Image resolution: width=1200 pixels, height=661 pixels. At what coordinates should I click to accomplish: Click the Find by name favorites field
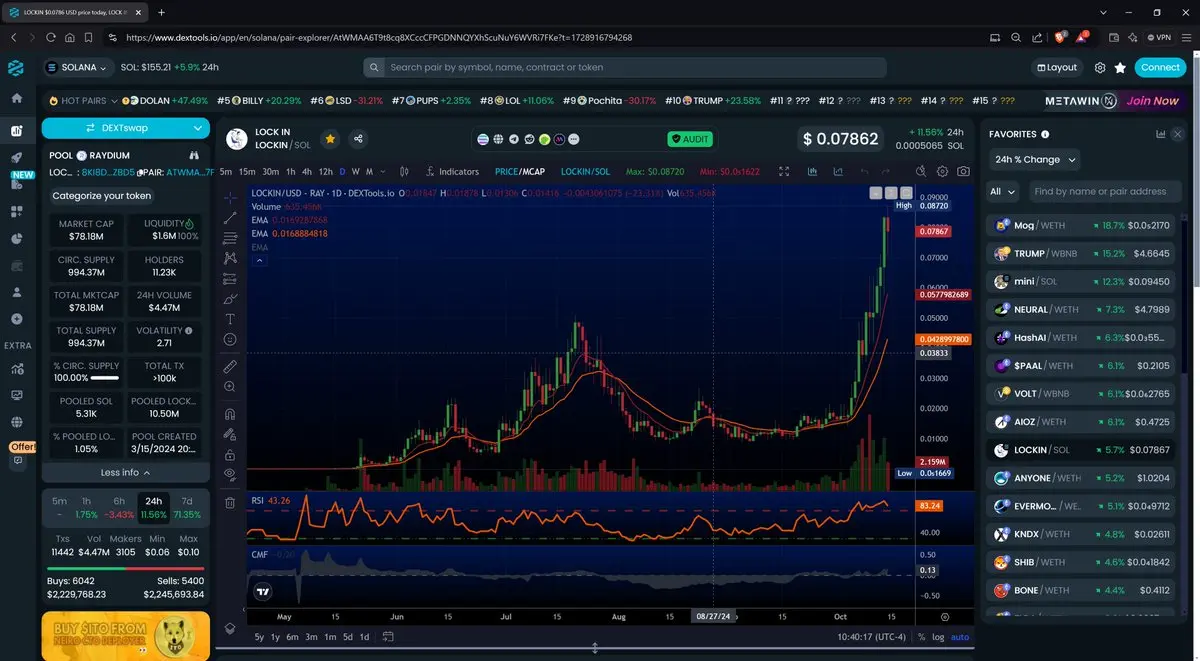coord(1103,191)
